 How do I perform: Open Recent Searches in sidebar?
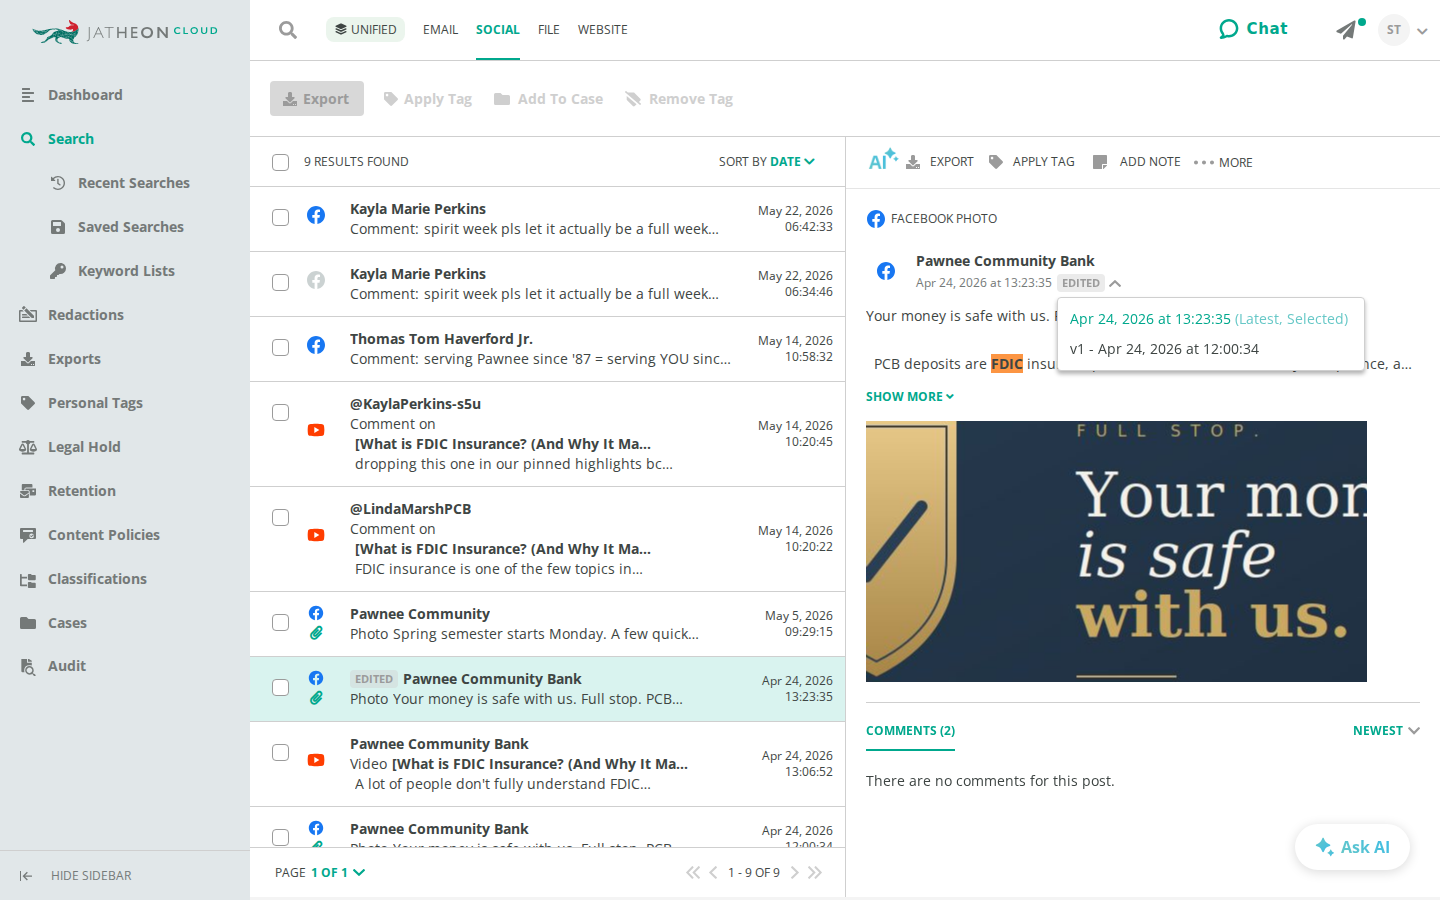point(120,183)
